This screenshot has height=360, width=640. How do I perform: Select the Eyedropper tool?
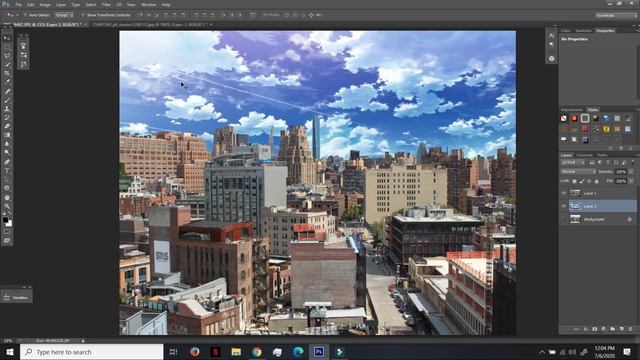7,82
